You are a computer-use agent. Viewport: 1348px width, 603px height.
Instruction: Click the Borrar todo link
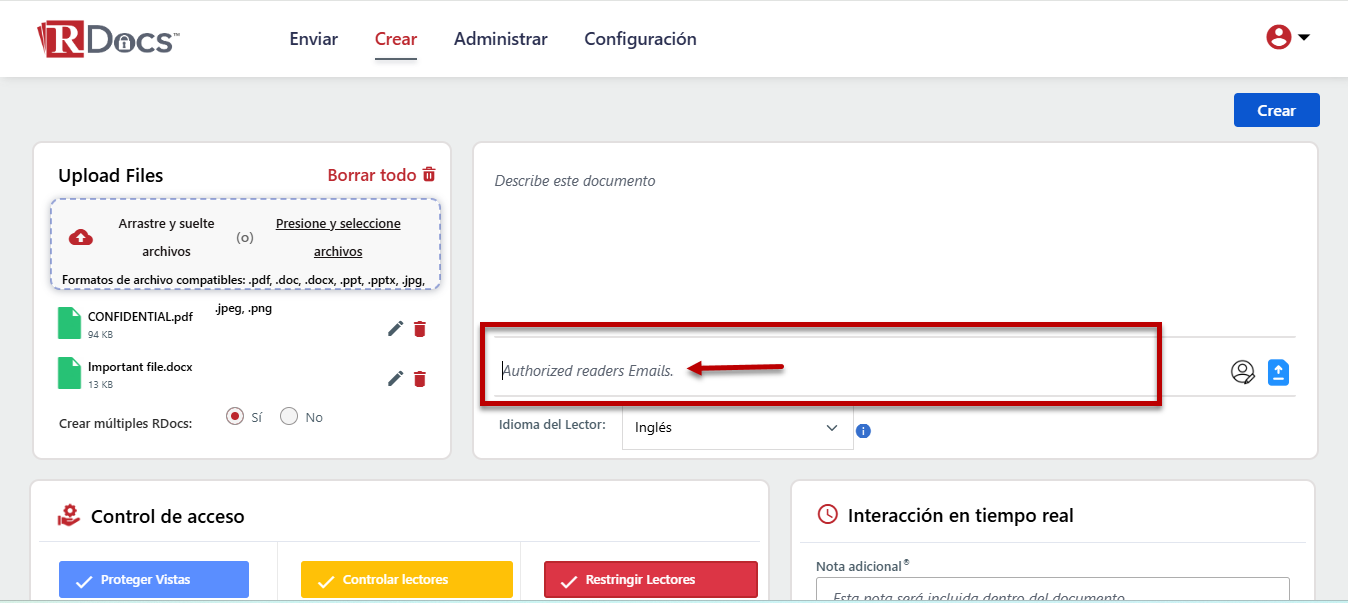pos(381,175)
